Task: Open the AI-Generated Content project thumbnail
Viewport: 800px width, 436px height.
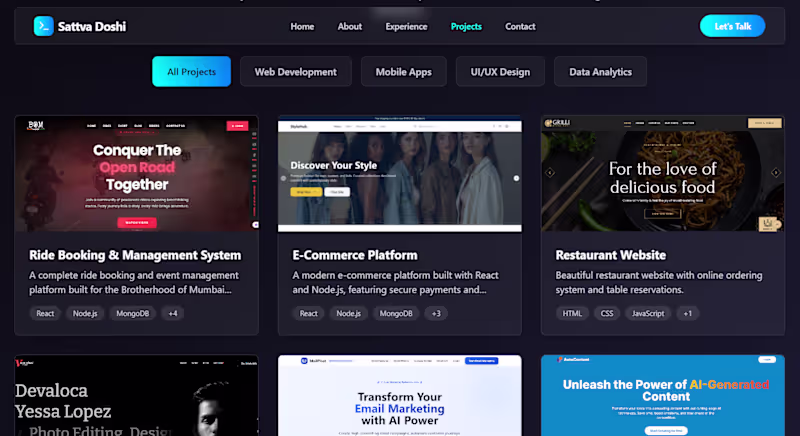Action: click(x=663, y=396)
